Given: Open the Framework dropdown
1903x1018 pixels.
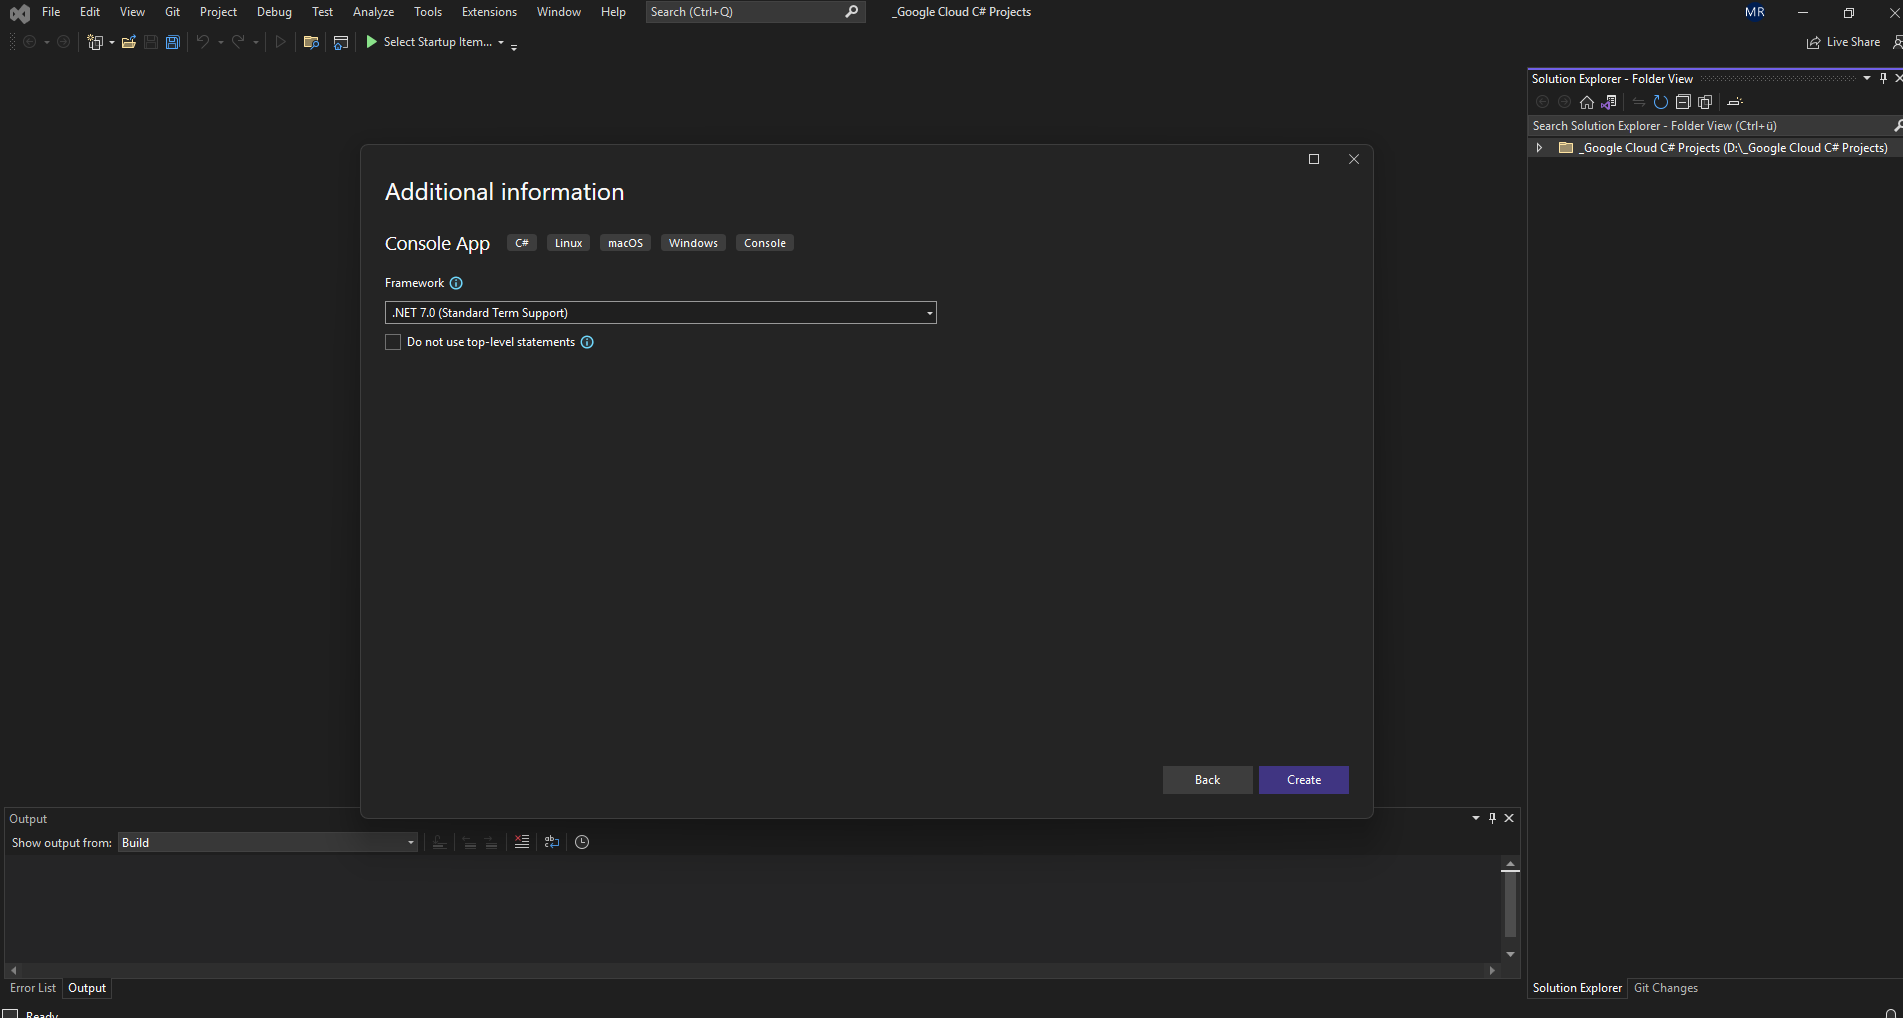Looking at the screenshot, I should click(660, 313).
